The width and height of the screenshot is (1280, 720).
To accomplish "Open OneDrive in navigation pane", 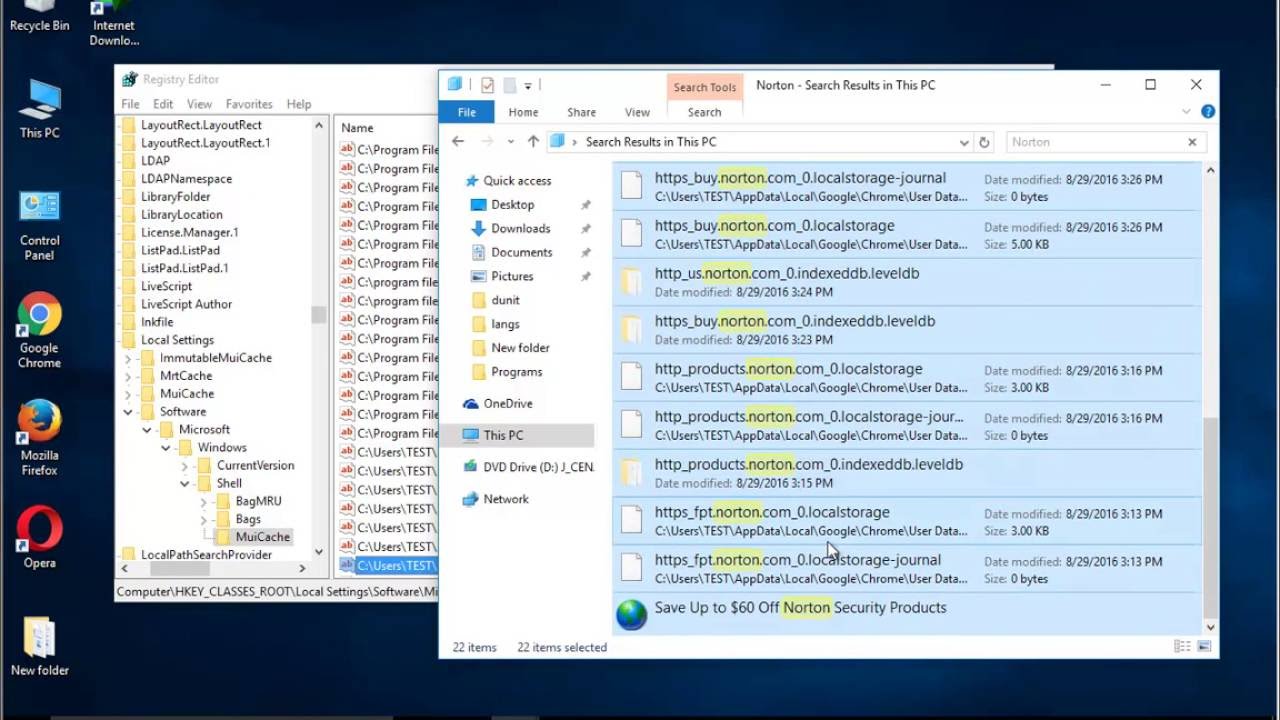I will [507, 404].
